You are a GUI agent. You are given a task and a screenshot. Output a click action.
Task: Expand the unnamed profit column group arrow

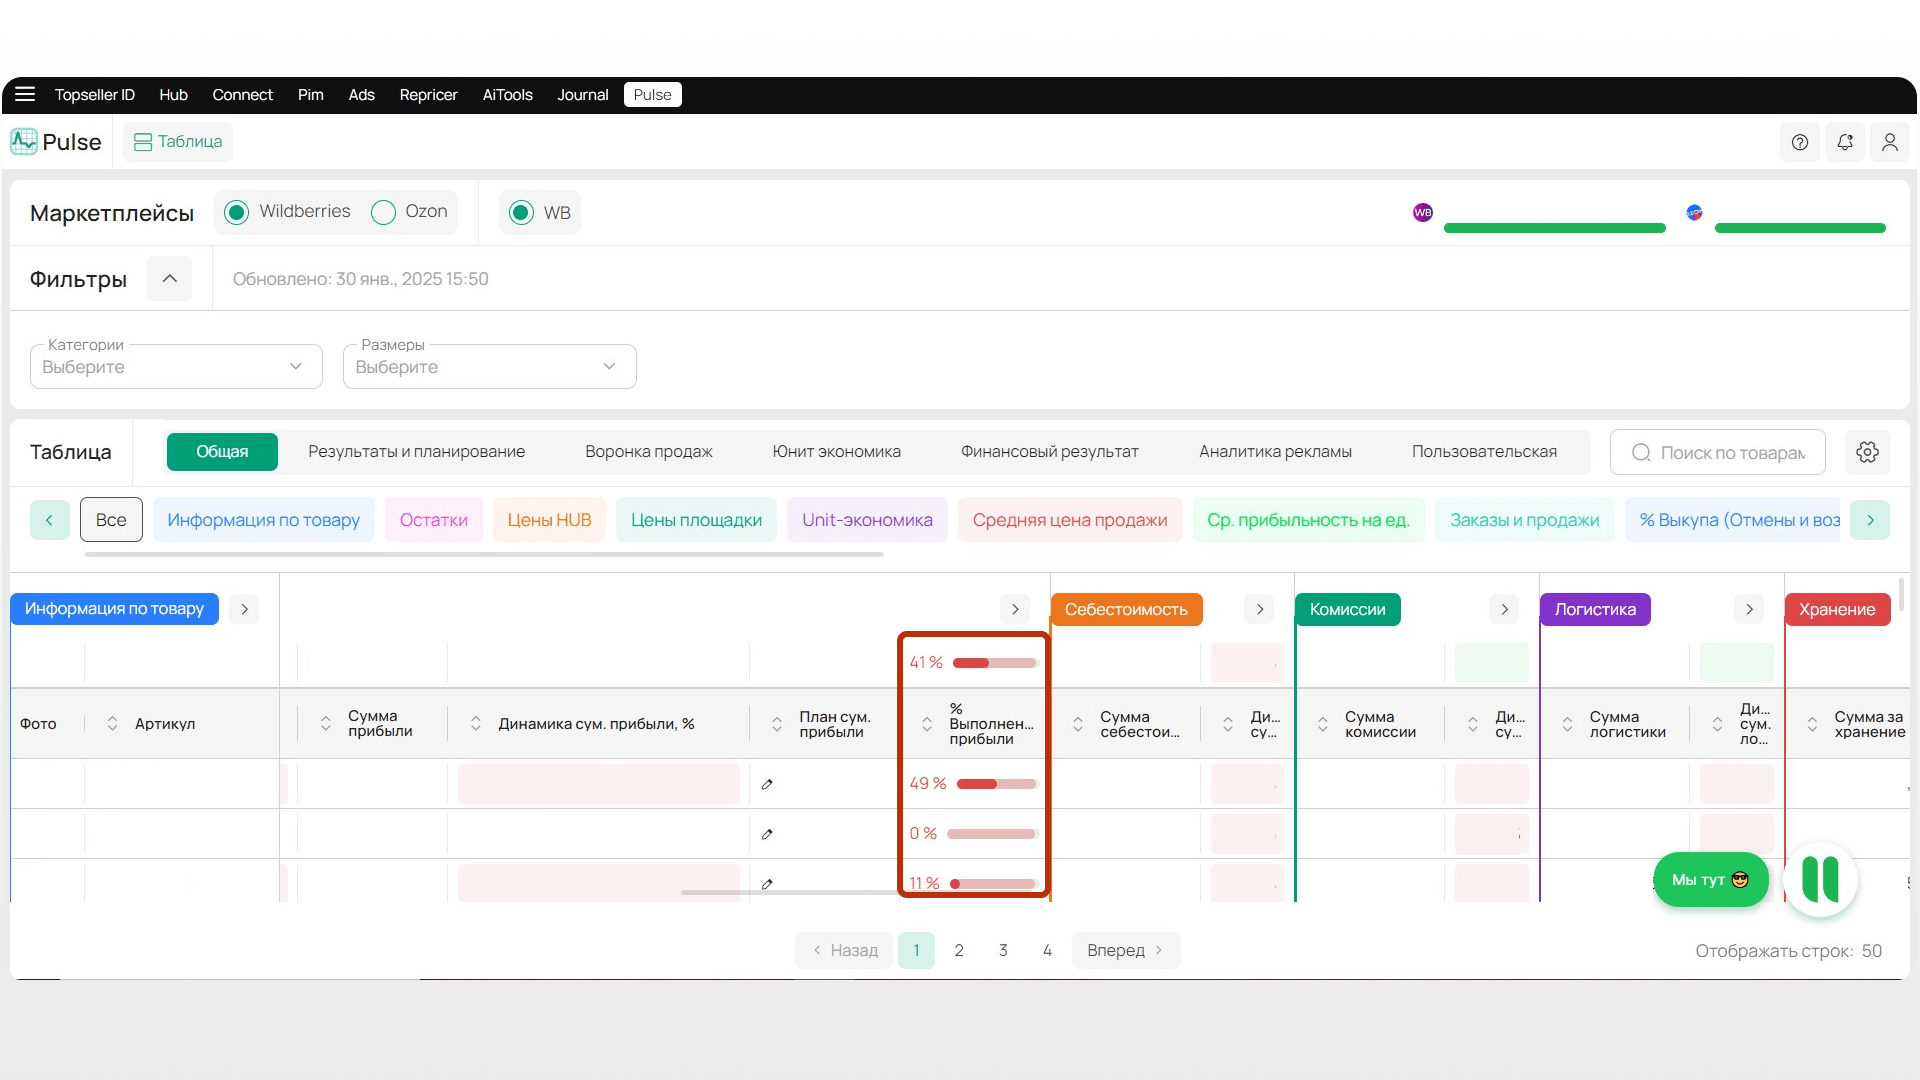point(1015,609)
